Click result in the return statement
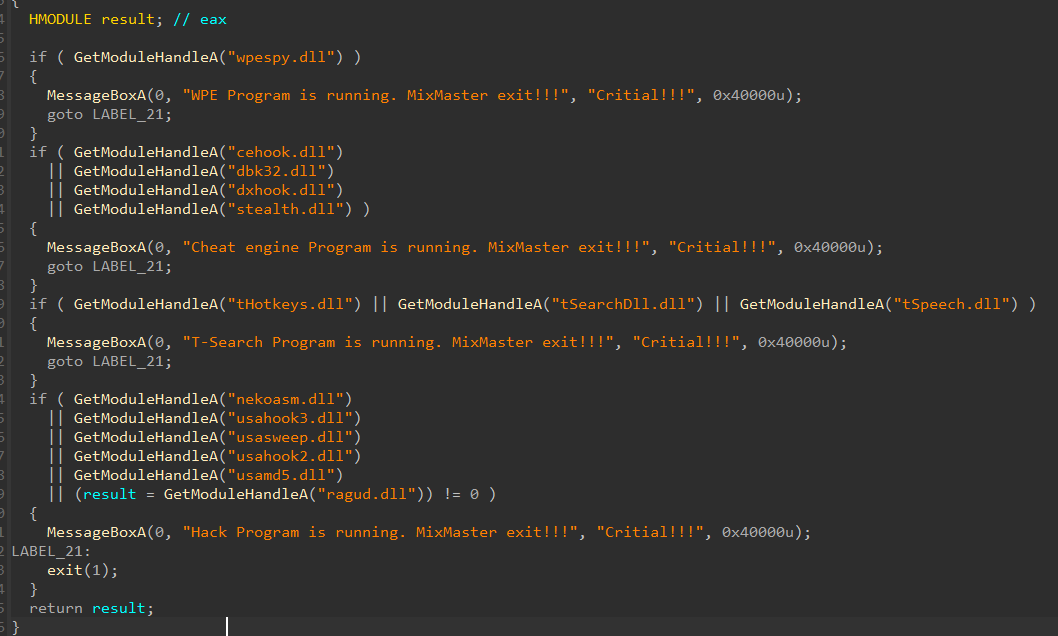The height and width of the screenshot is (636, 1058). (x=119, y=607)
